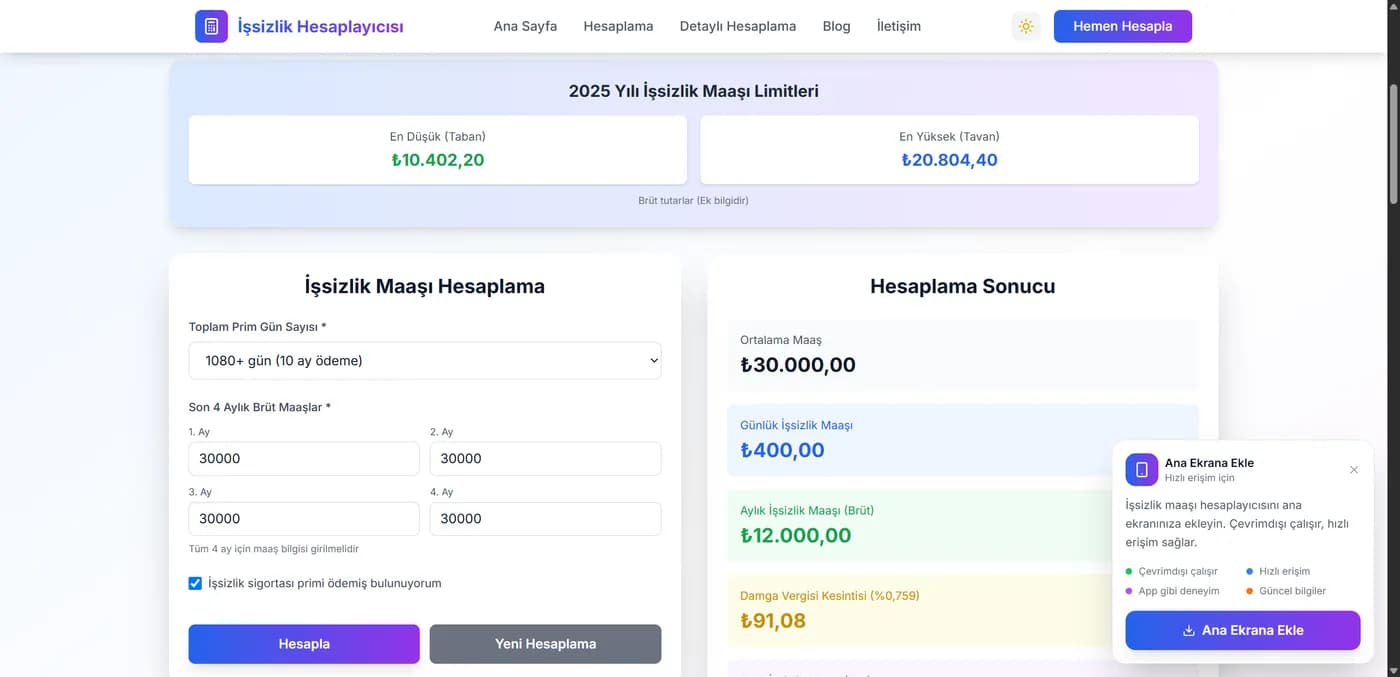Image resolution: width=1400 pixels, height=677 pixels.
Task: Select the ₺10.402,20 taban value
Action: (438, 160)
